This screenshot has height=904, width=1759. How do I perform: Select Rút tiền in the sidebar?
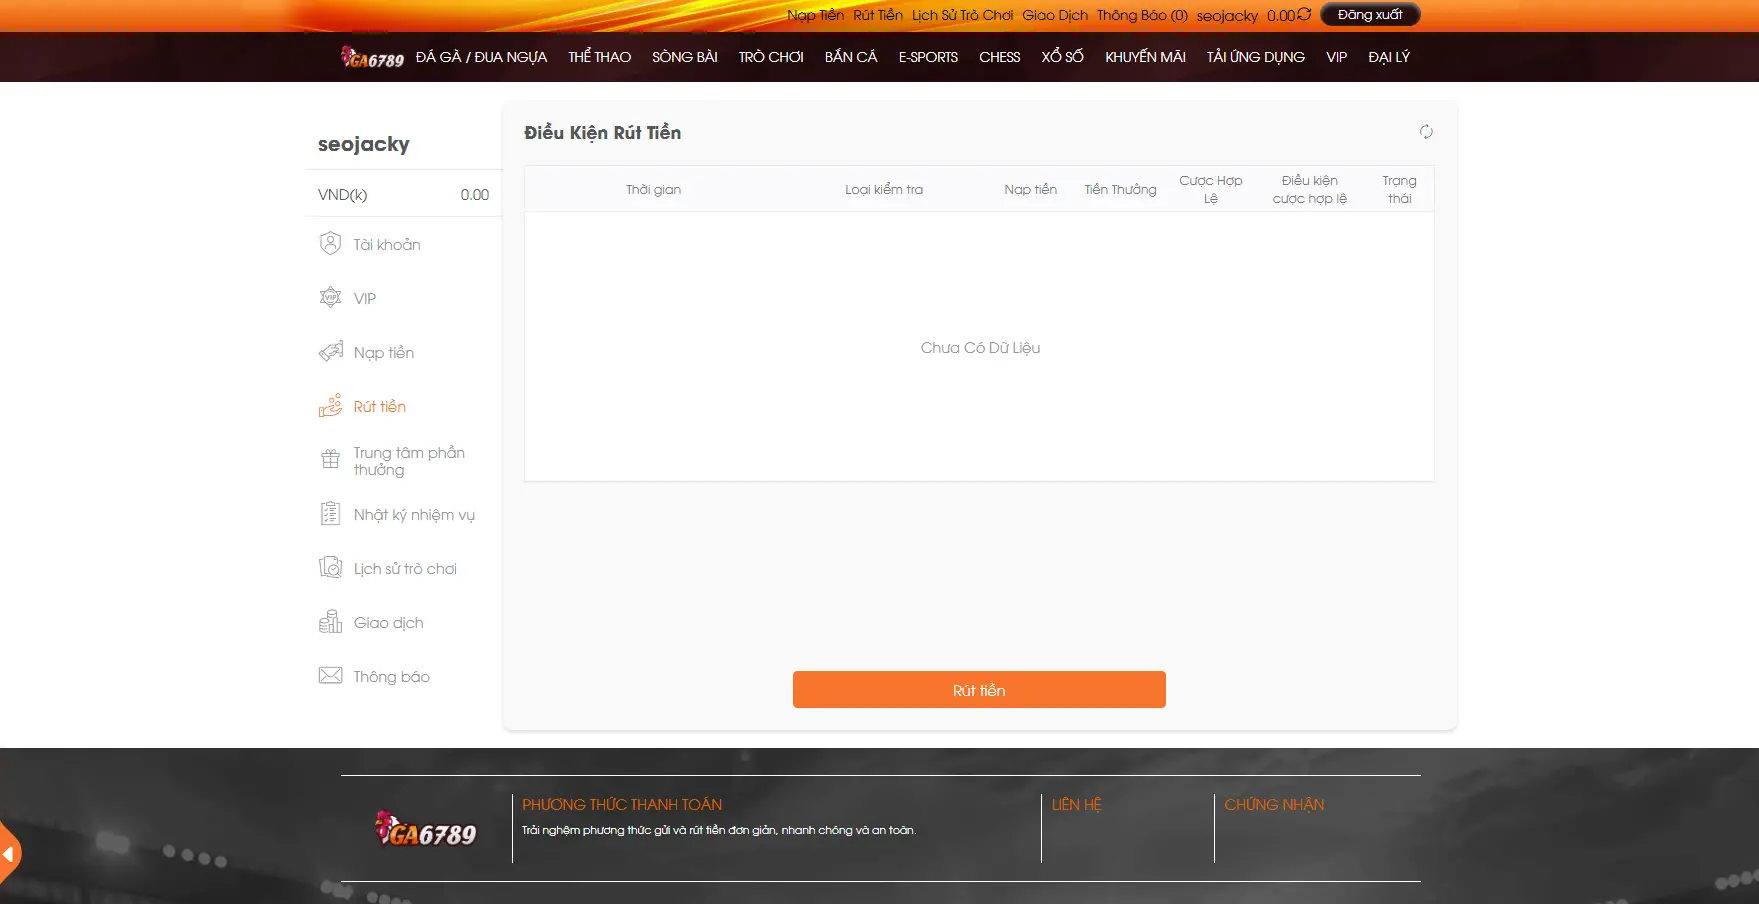pos(379,406)
